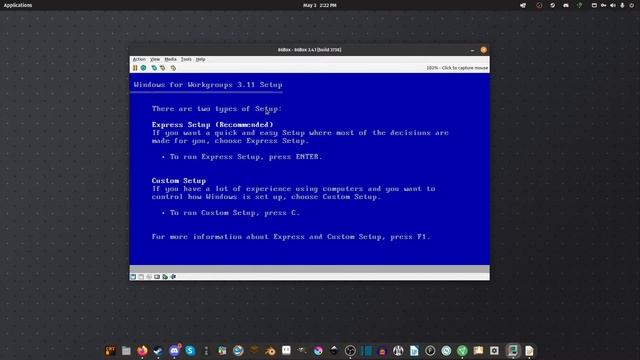Click the volume icon in system tray

coord(613,5)
